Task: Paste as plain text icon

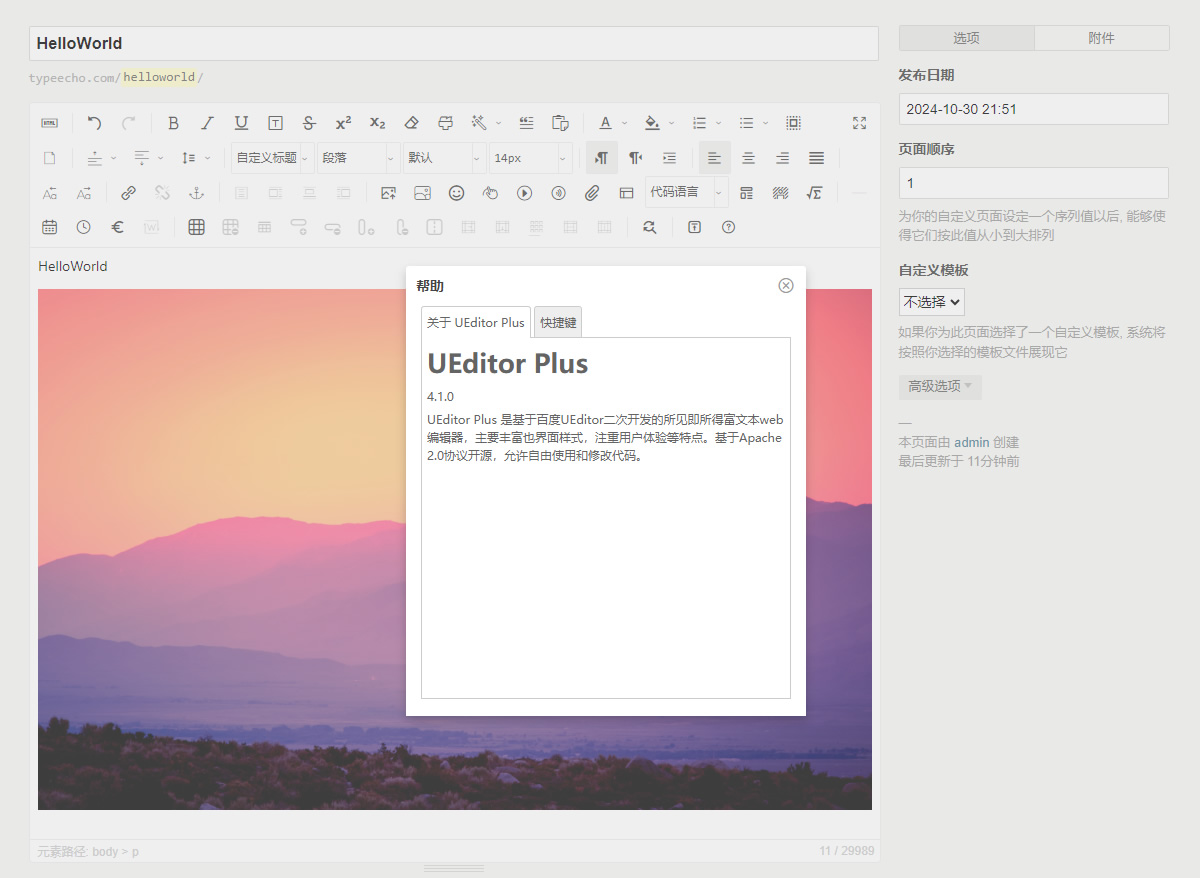Action: [560, 123]
